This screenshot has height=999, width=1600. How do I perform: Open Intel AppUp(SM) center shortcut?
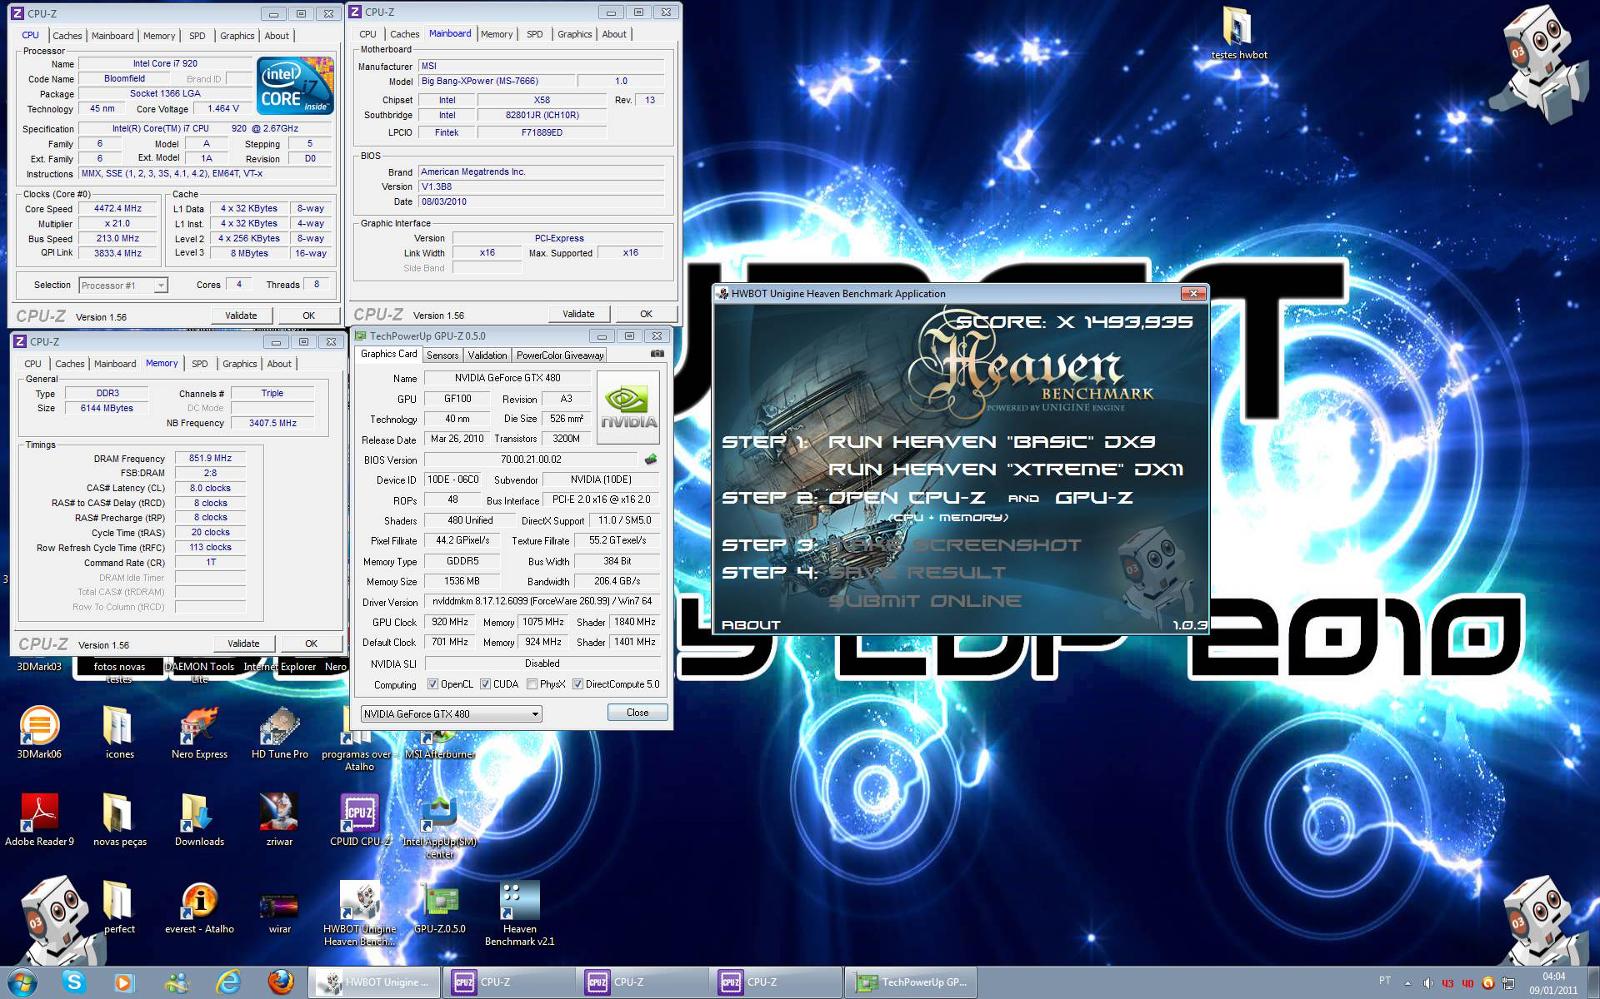tap(439, 826)
